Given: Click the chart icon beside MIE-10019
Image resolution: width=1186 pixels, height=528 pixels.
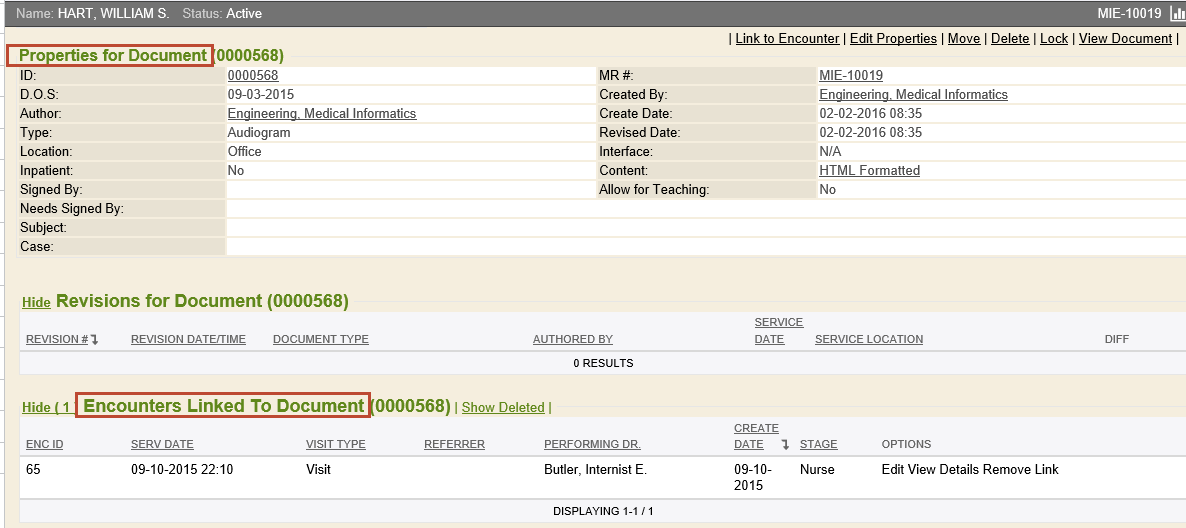Looking at the screenshot, I should (x=1176, y=14).
